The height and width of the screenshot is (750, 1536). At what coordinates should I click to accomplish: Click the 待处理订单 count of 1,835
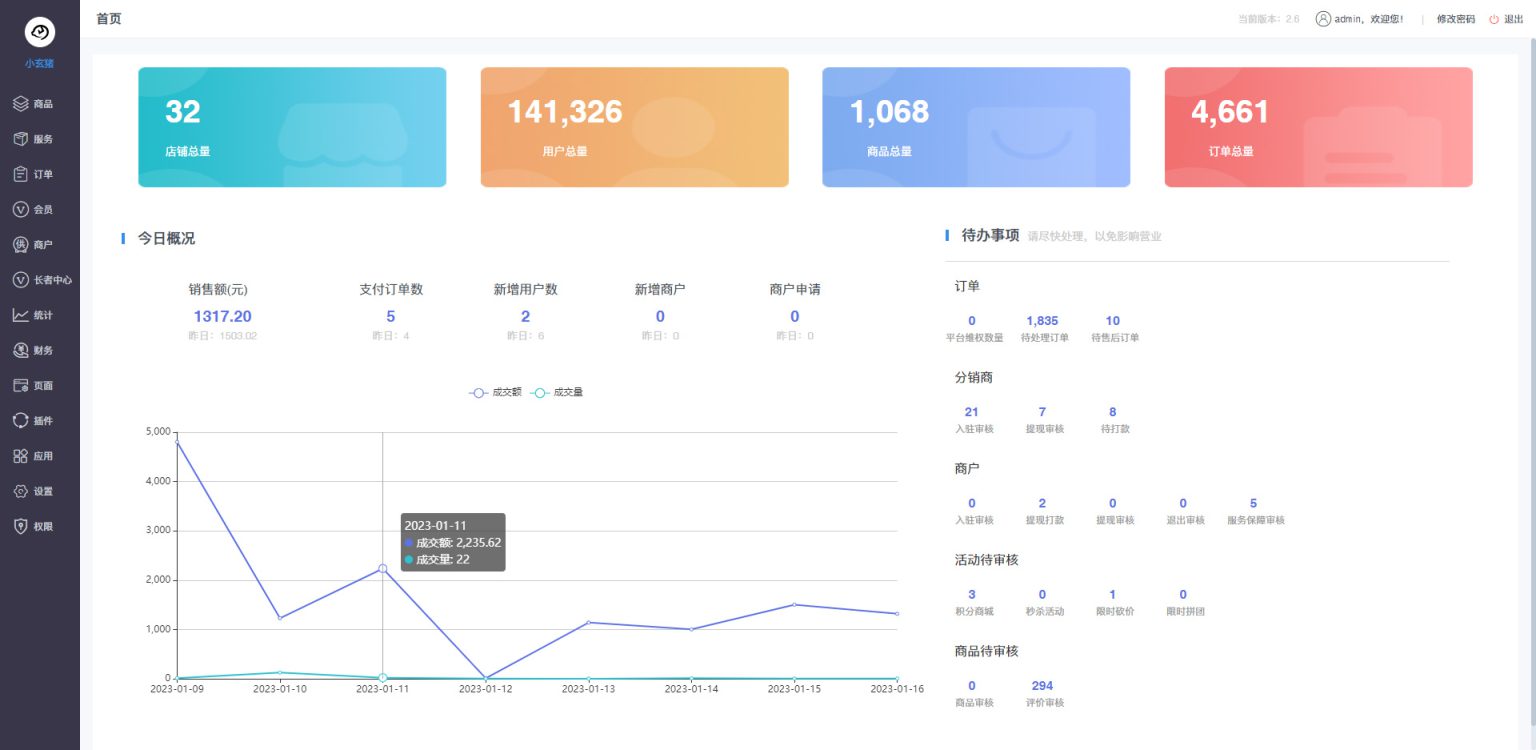pos(1041,321)
